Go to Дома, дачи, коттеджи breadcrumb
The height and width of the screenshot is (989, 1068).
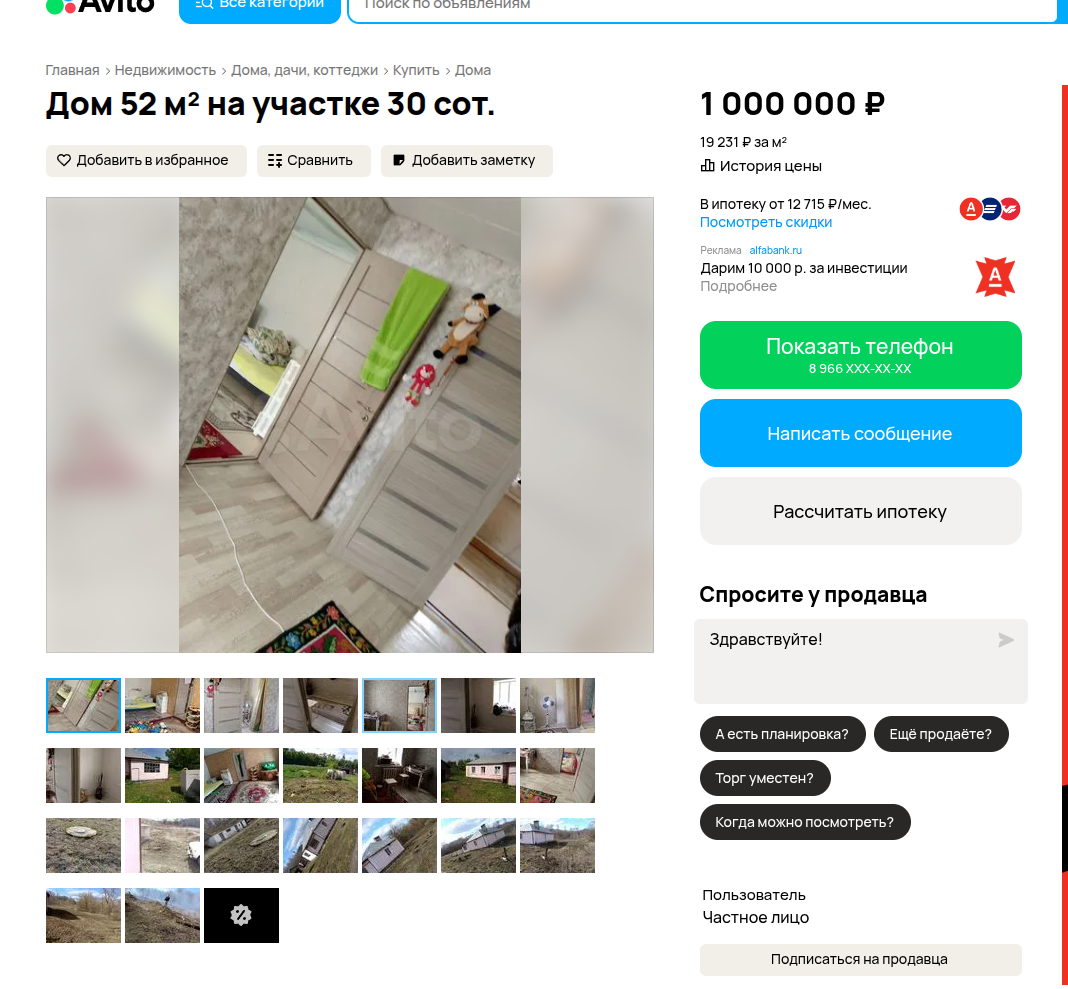304,70
